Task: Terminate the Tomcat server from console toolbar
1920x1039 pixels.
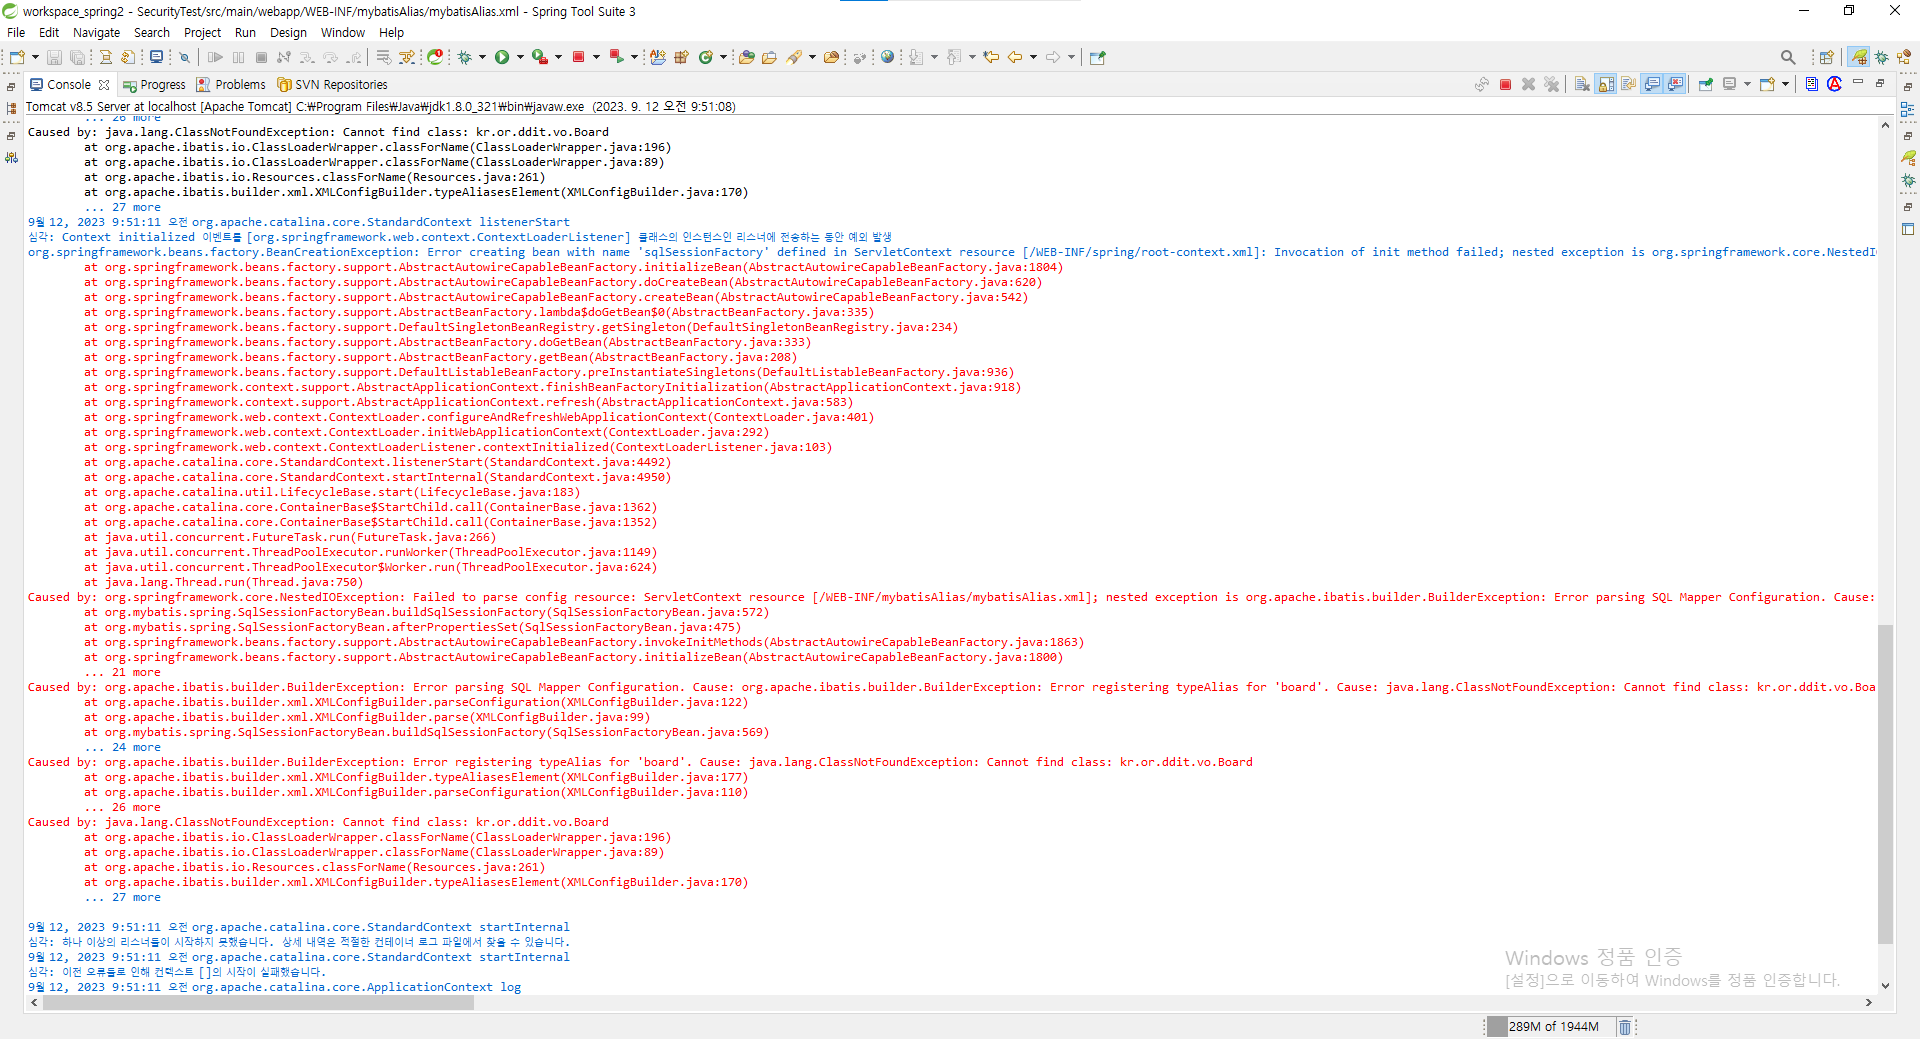Action: (x=1505, y=85)
